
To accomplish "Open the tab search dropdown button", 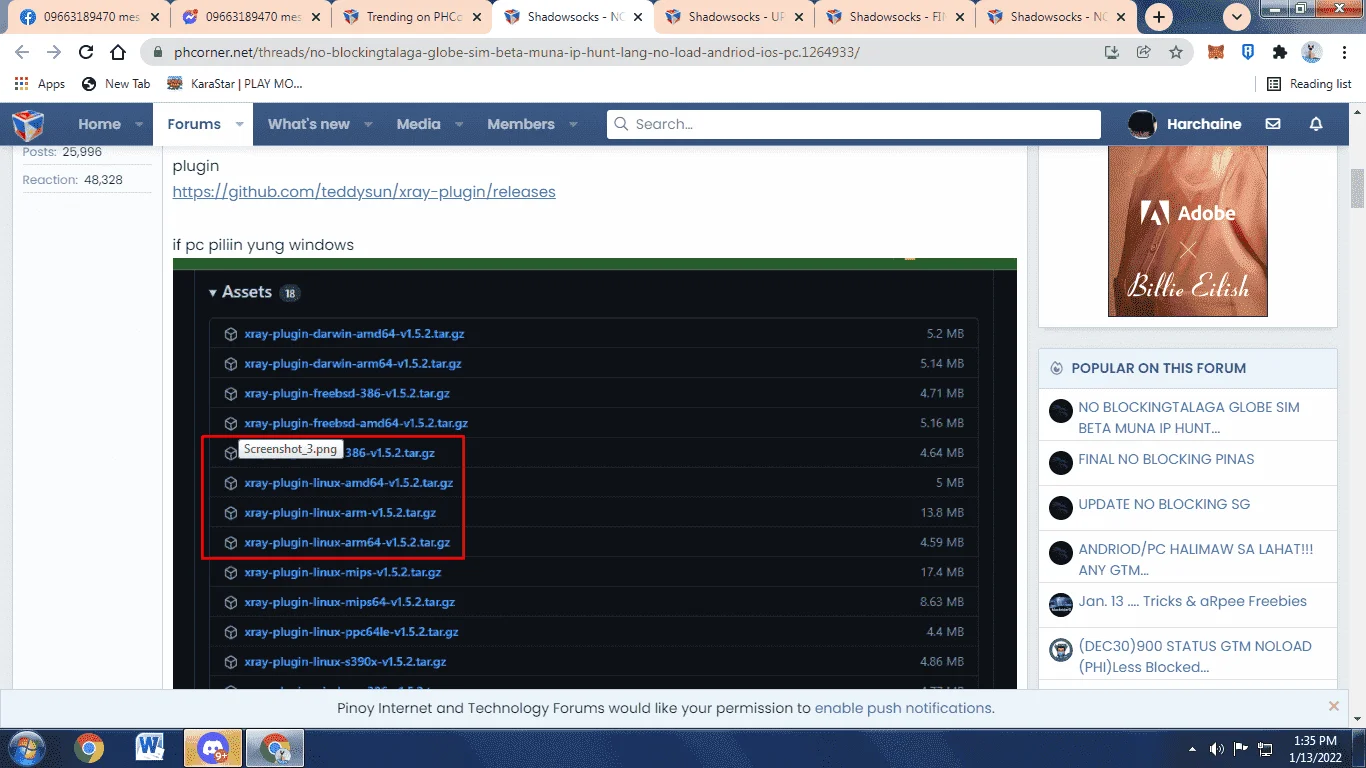I will [1238, 17].
